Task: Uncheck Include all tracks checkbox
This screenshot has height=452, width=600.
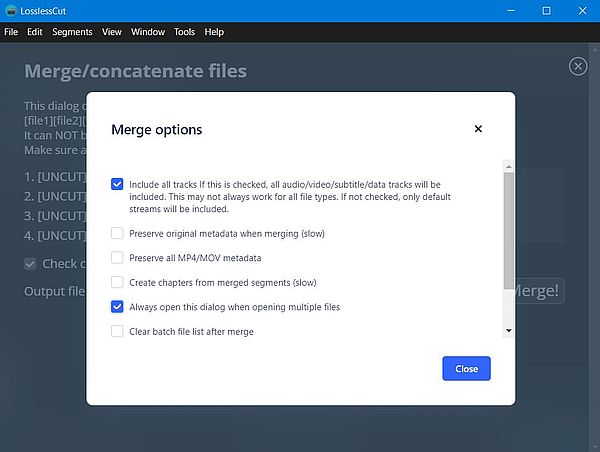Action: pos(117,184)
